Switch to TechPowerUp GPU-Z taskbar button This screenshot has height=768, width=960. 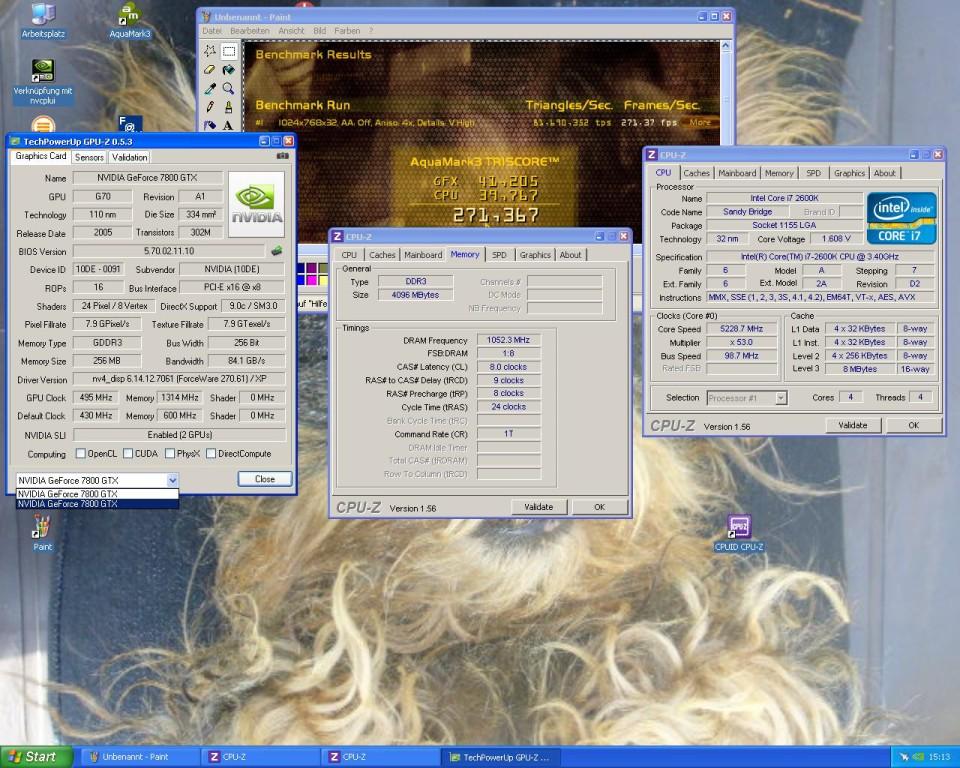[501, 757]
